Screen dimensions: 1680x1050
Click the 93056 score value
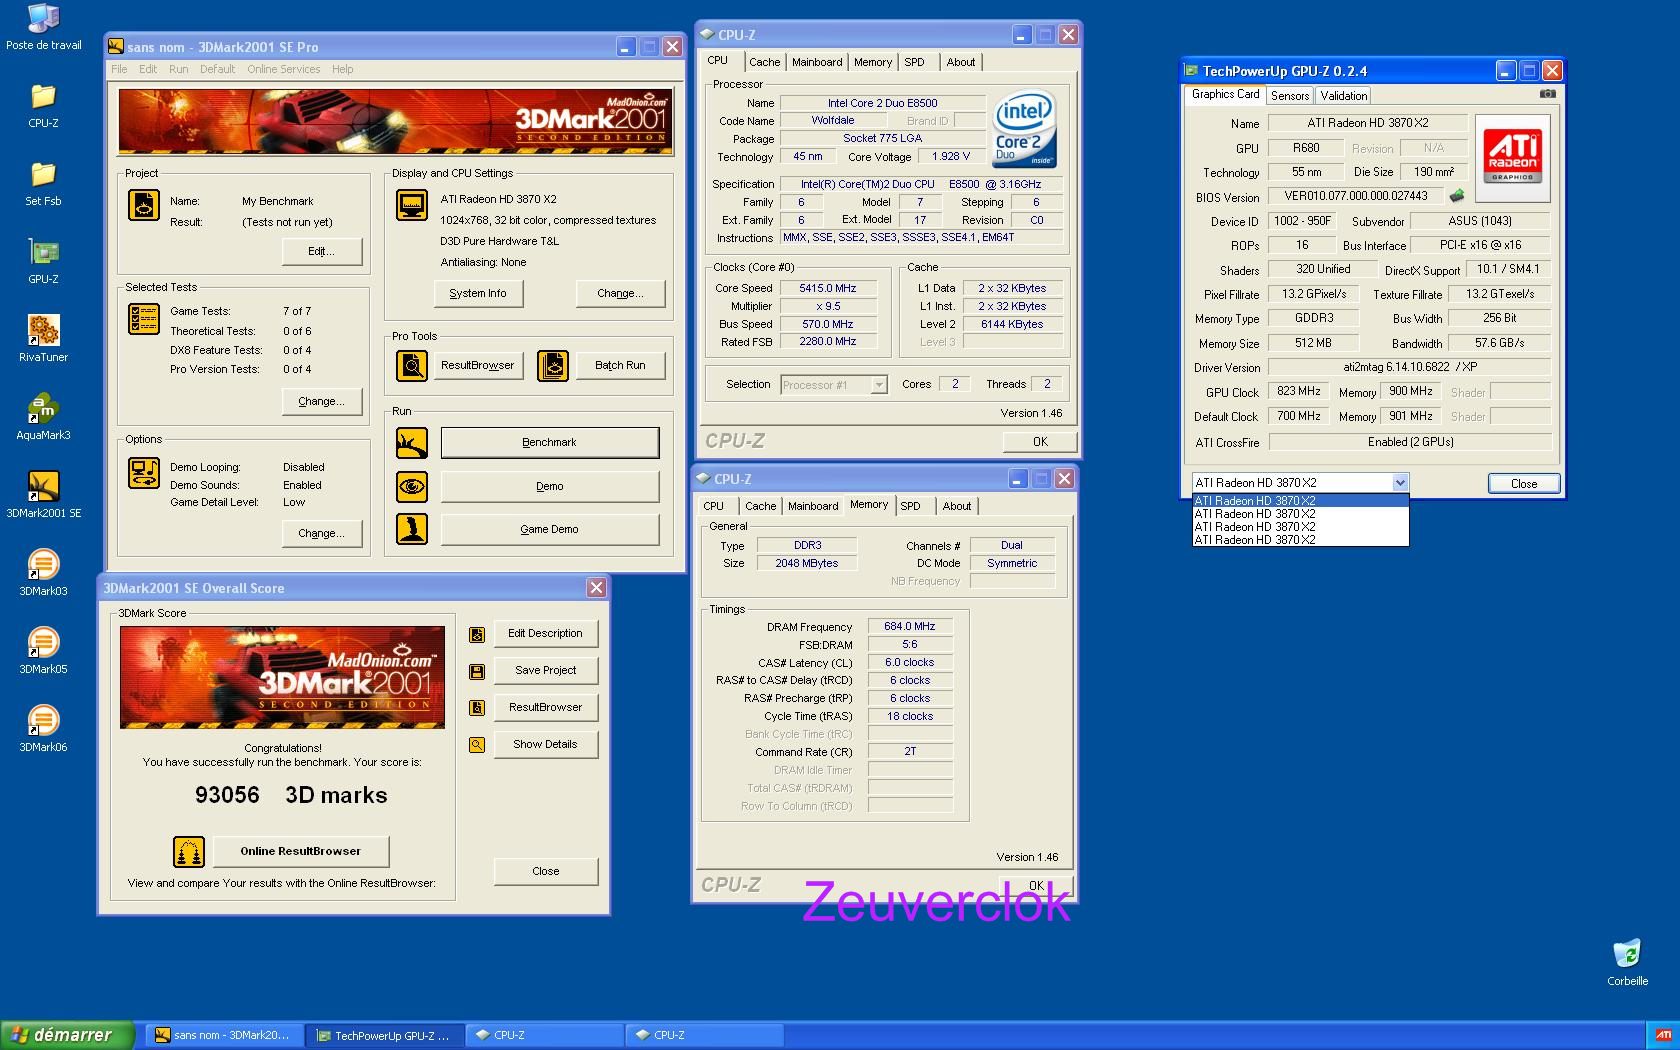pyautogui.click(x=227, y=795)
